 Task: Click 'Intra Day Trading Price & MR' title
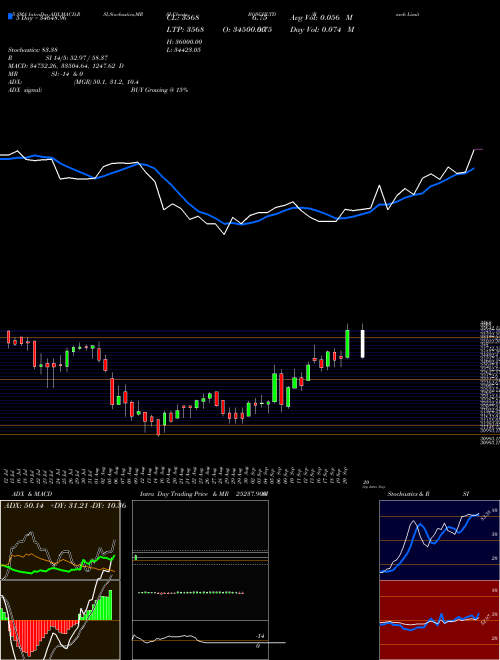[184, 494]
